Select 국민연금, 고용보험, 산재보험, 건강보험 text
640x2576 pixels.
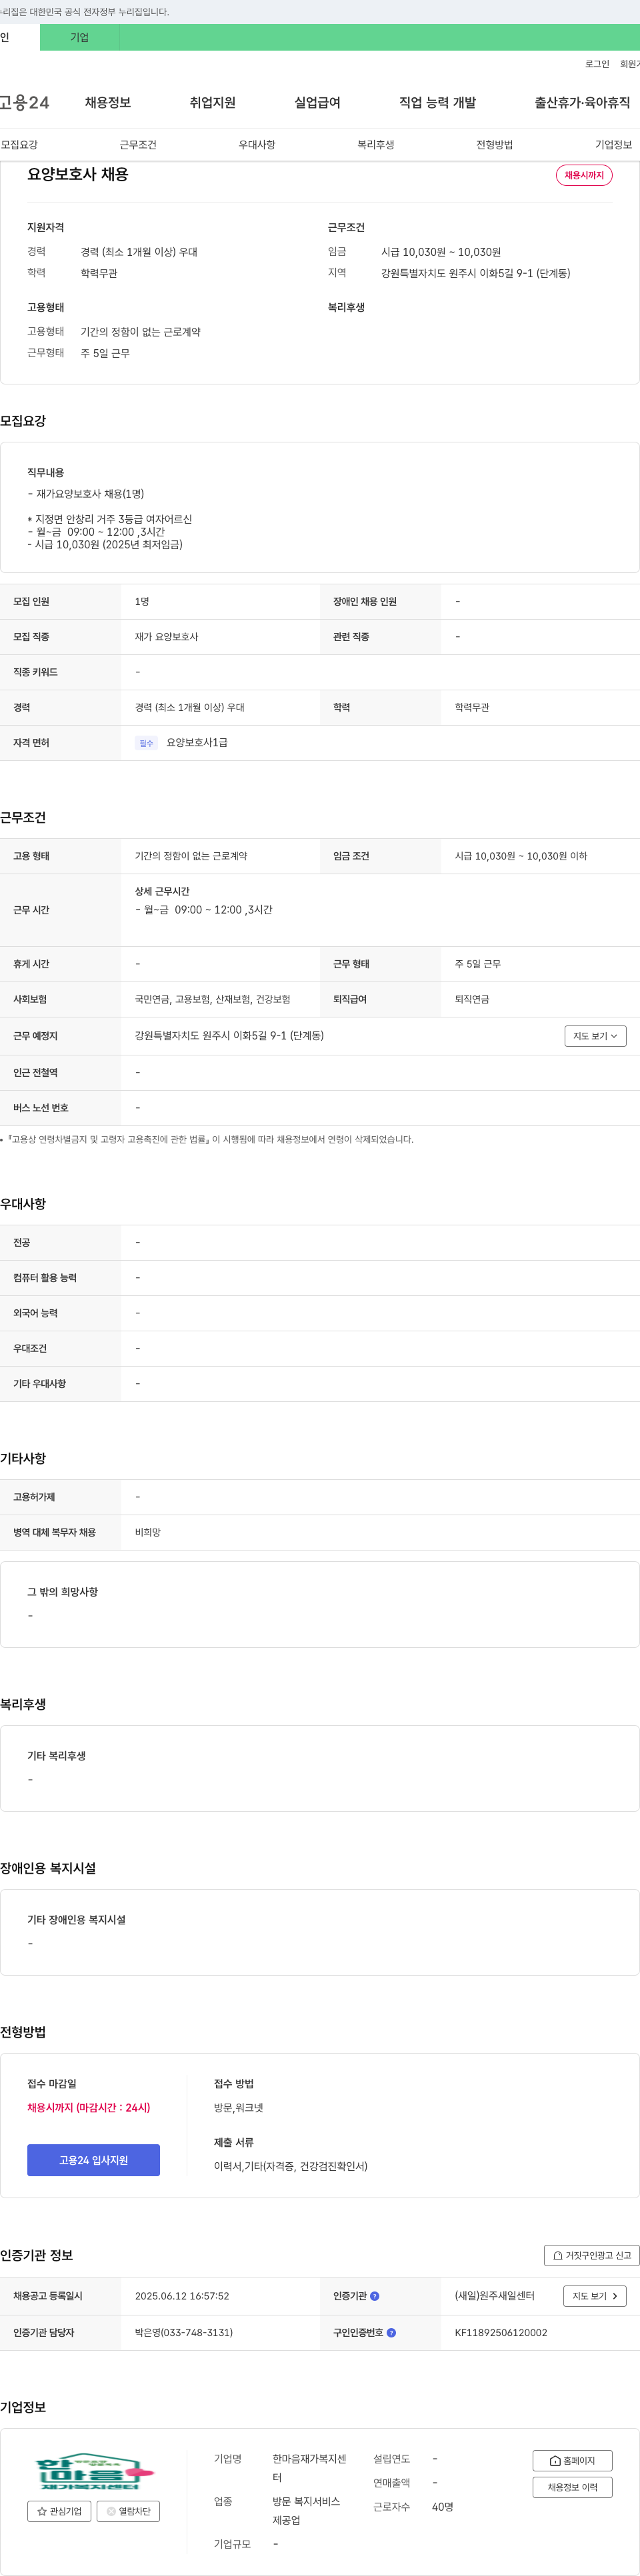pyautogui.click(x=213, y=999)
